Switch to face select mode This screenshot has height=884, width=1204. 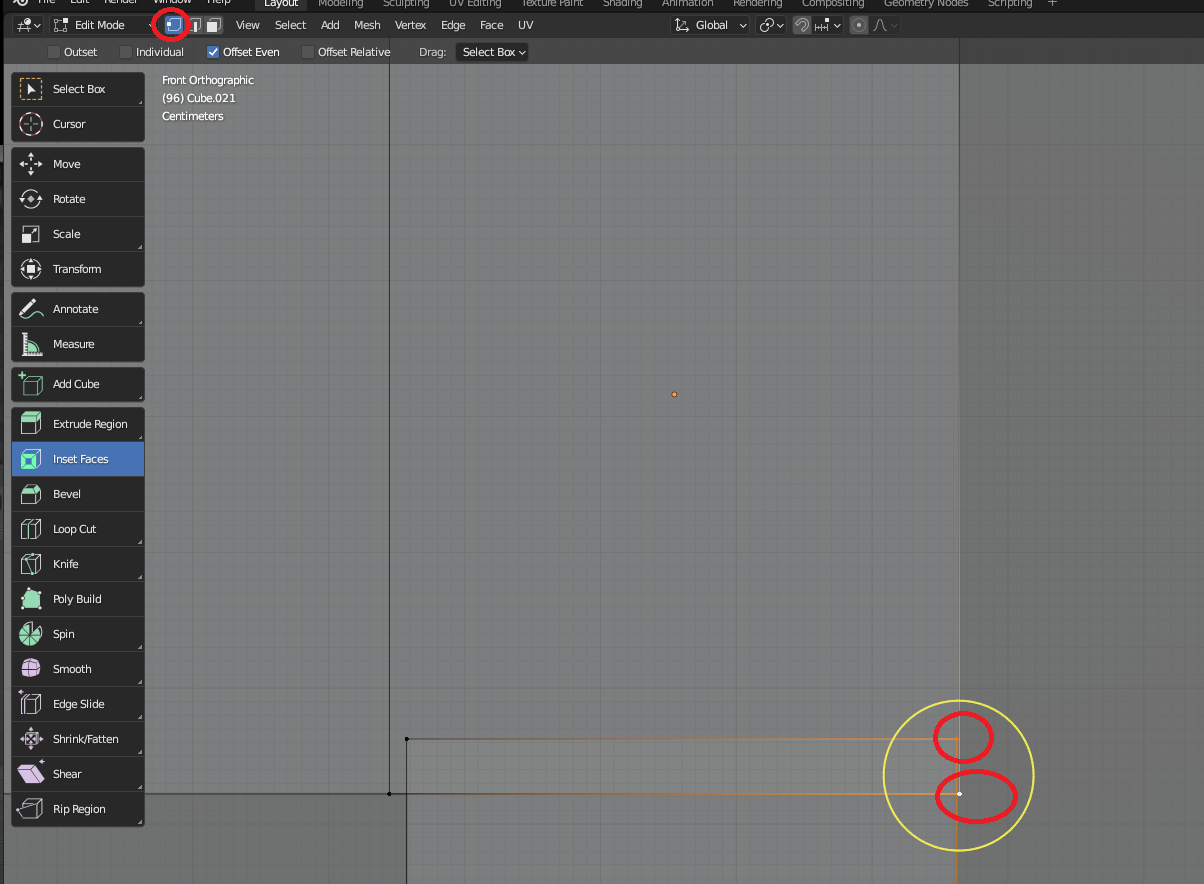click(x=214, y=25)
